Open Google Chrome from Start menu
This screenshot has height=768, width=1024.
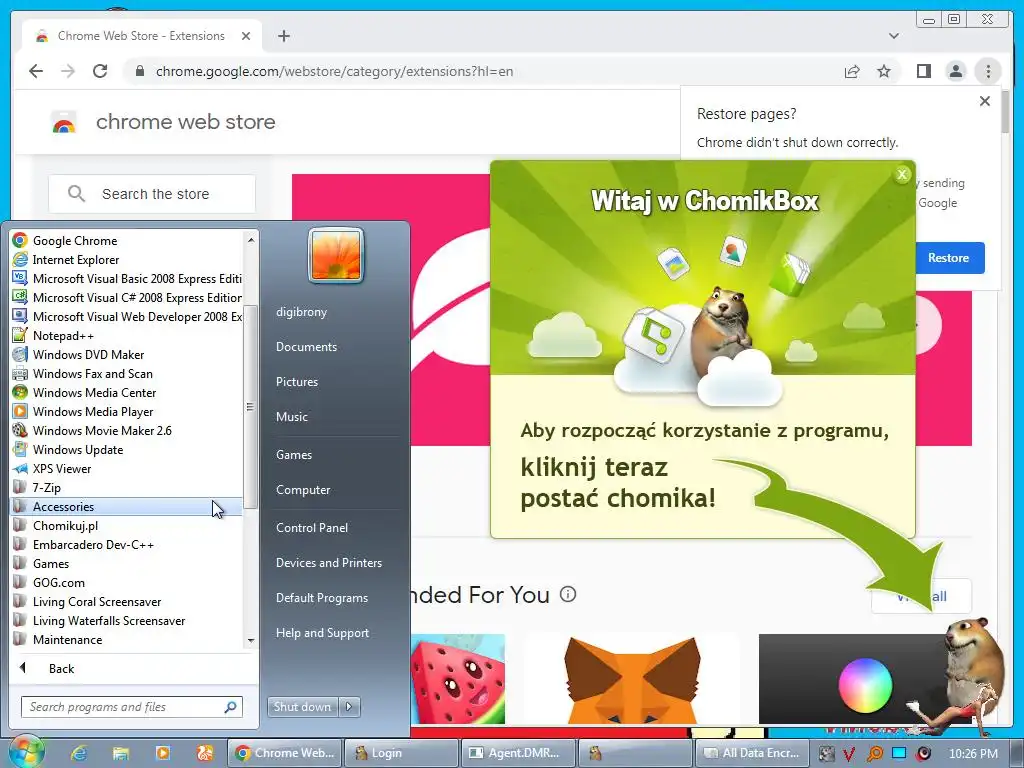coord(127,240)
